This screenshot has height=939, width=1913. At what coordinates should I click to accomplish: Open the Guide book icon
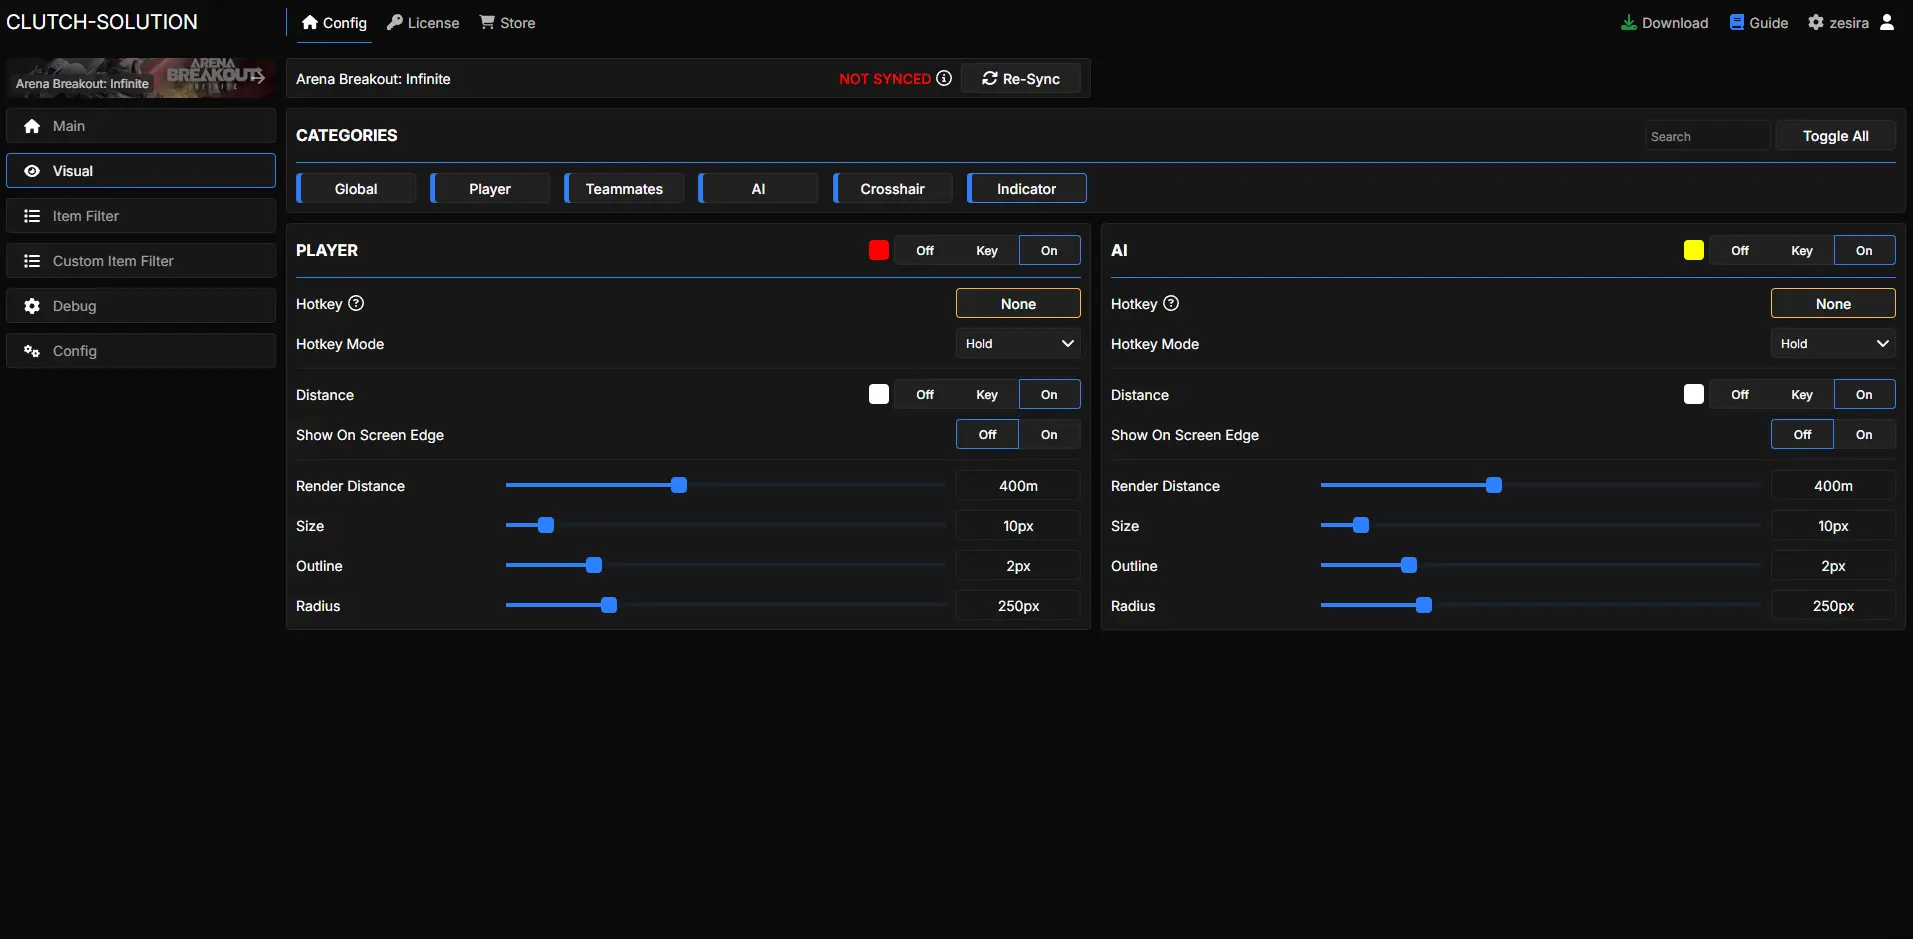tap(1737, 23)
